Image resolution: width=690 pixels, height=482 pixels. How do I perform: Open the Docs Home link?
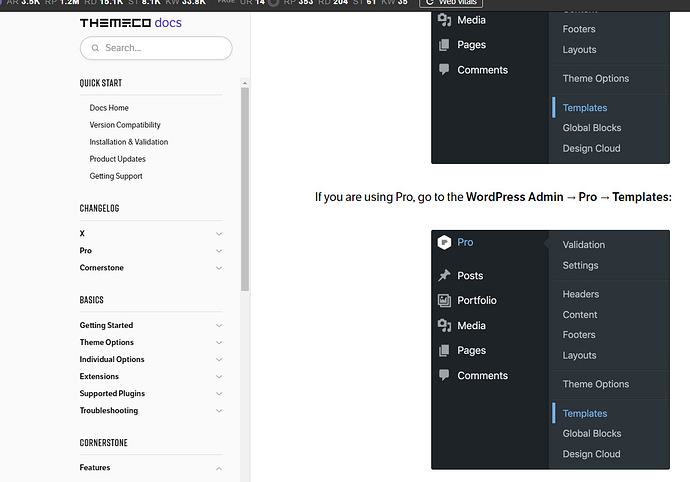(109, 108)
